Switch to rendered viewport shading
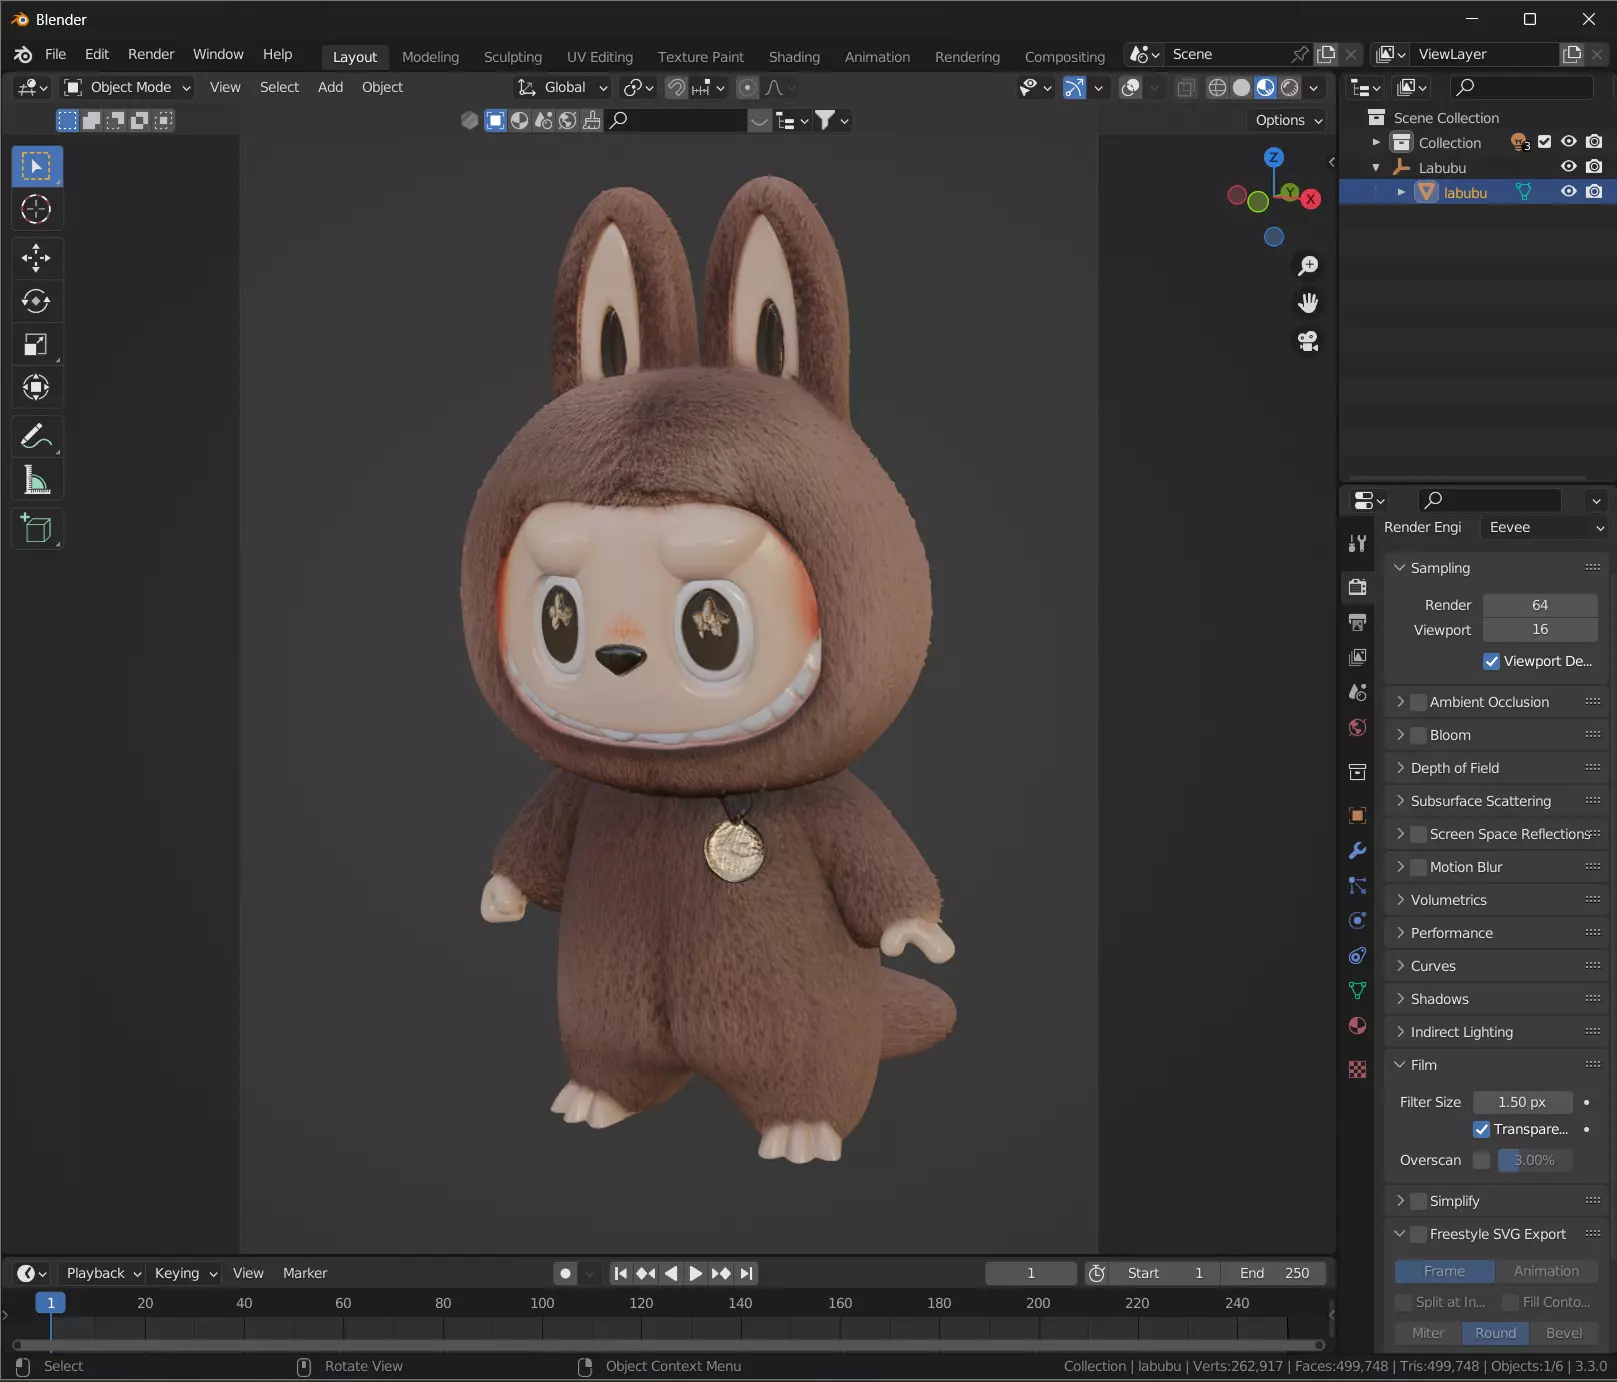 tap(1290, 88)
